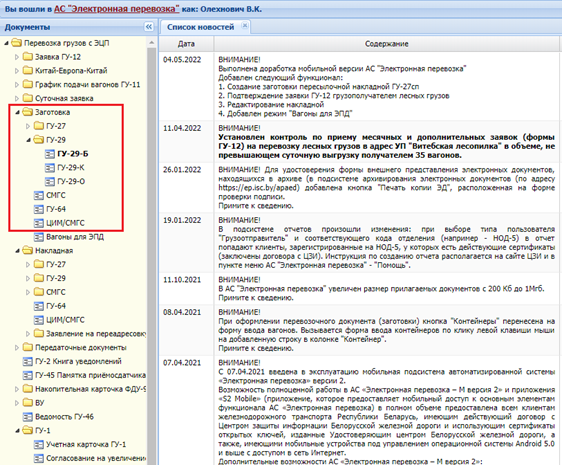Collapse the ГУ-1 folder arrow
562x465 pixels.
(x=17, y=431)
